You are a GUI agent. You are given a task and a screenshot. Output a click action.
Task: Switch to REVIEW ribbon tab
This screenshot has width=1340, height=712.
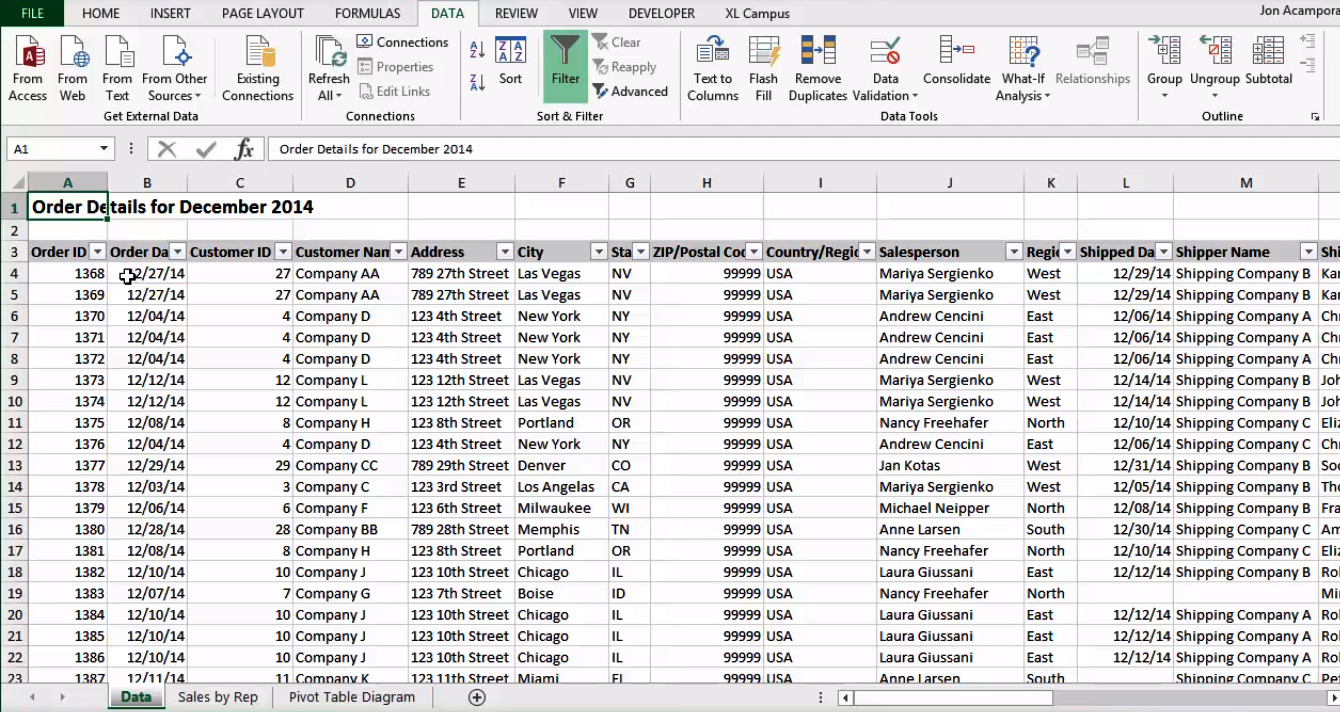click(516, 13)
